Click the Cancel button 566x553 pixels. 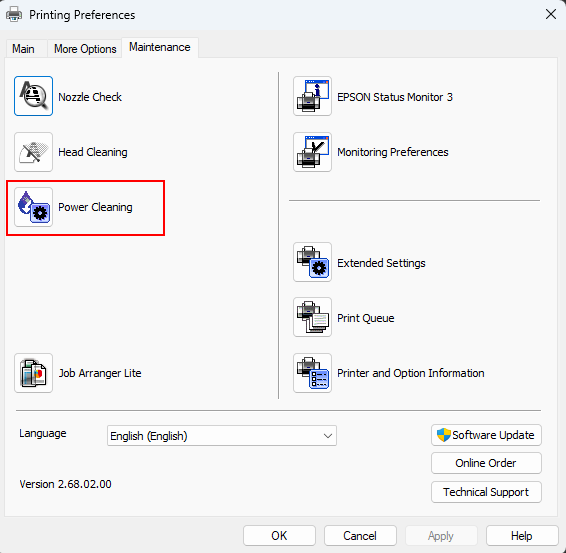tap(360, 536)
